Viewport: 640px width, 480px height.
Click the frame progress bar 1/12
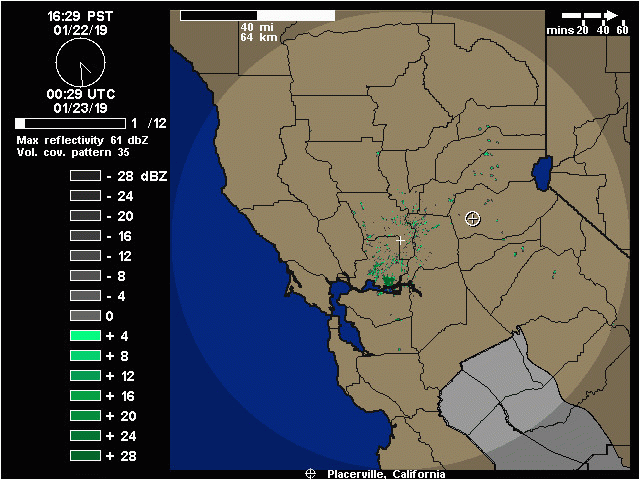pyautogui.click(x=70, y=123)
